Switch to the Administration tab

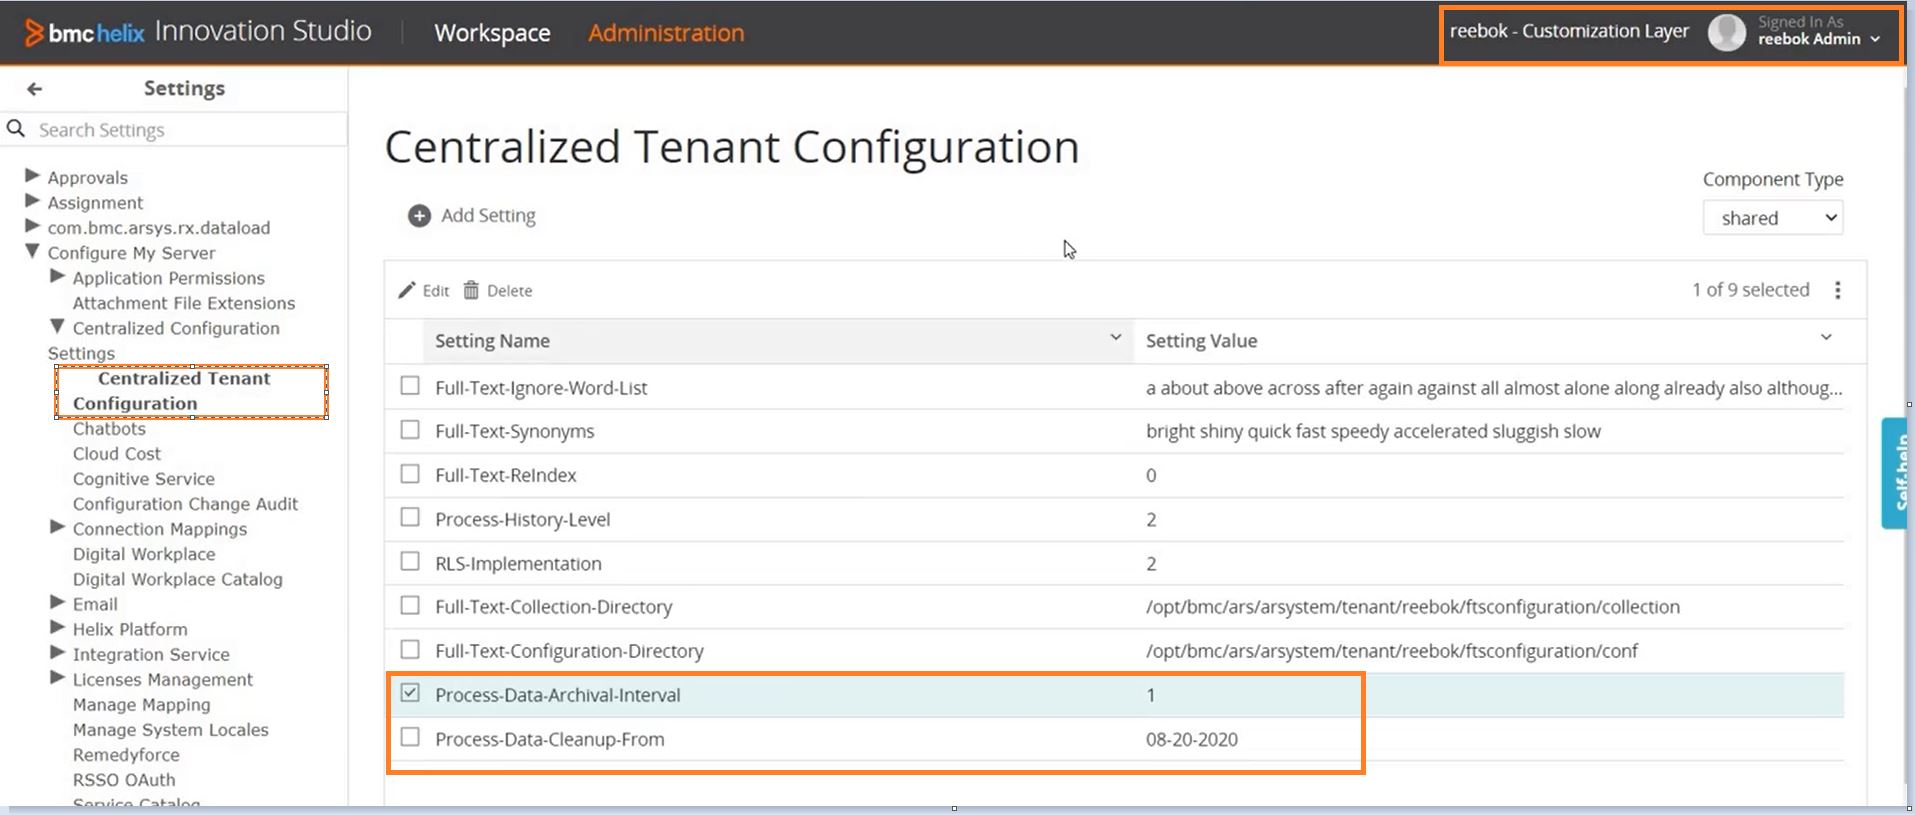tap(666, 33)
